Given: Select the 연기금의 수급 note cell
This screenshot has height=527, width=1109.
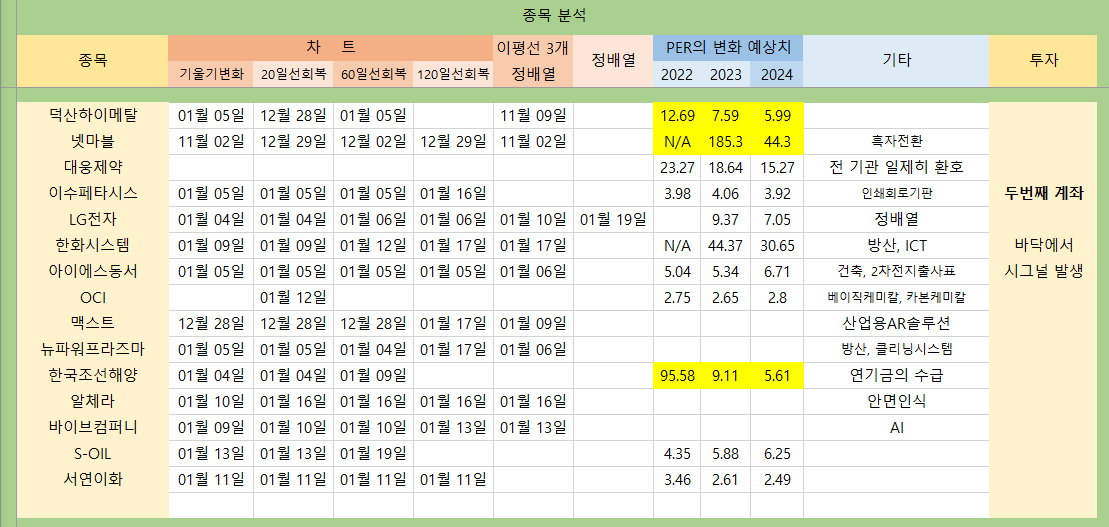Looking at the screenshot, I should pyautogui.click(x=896, y=376).
